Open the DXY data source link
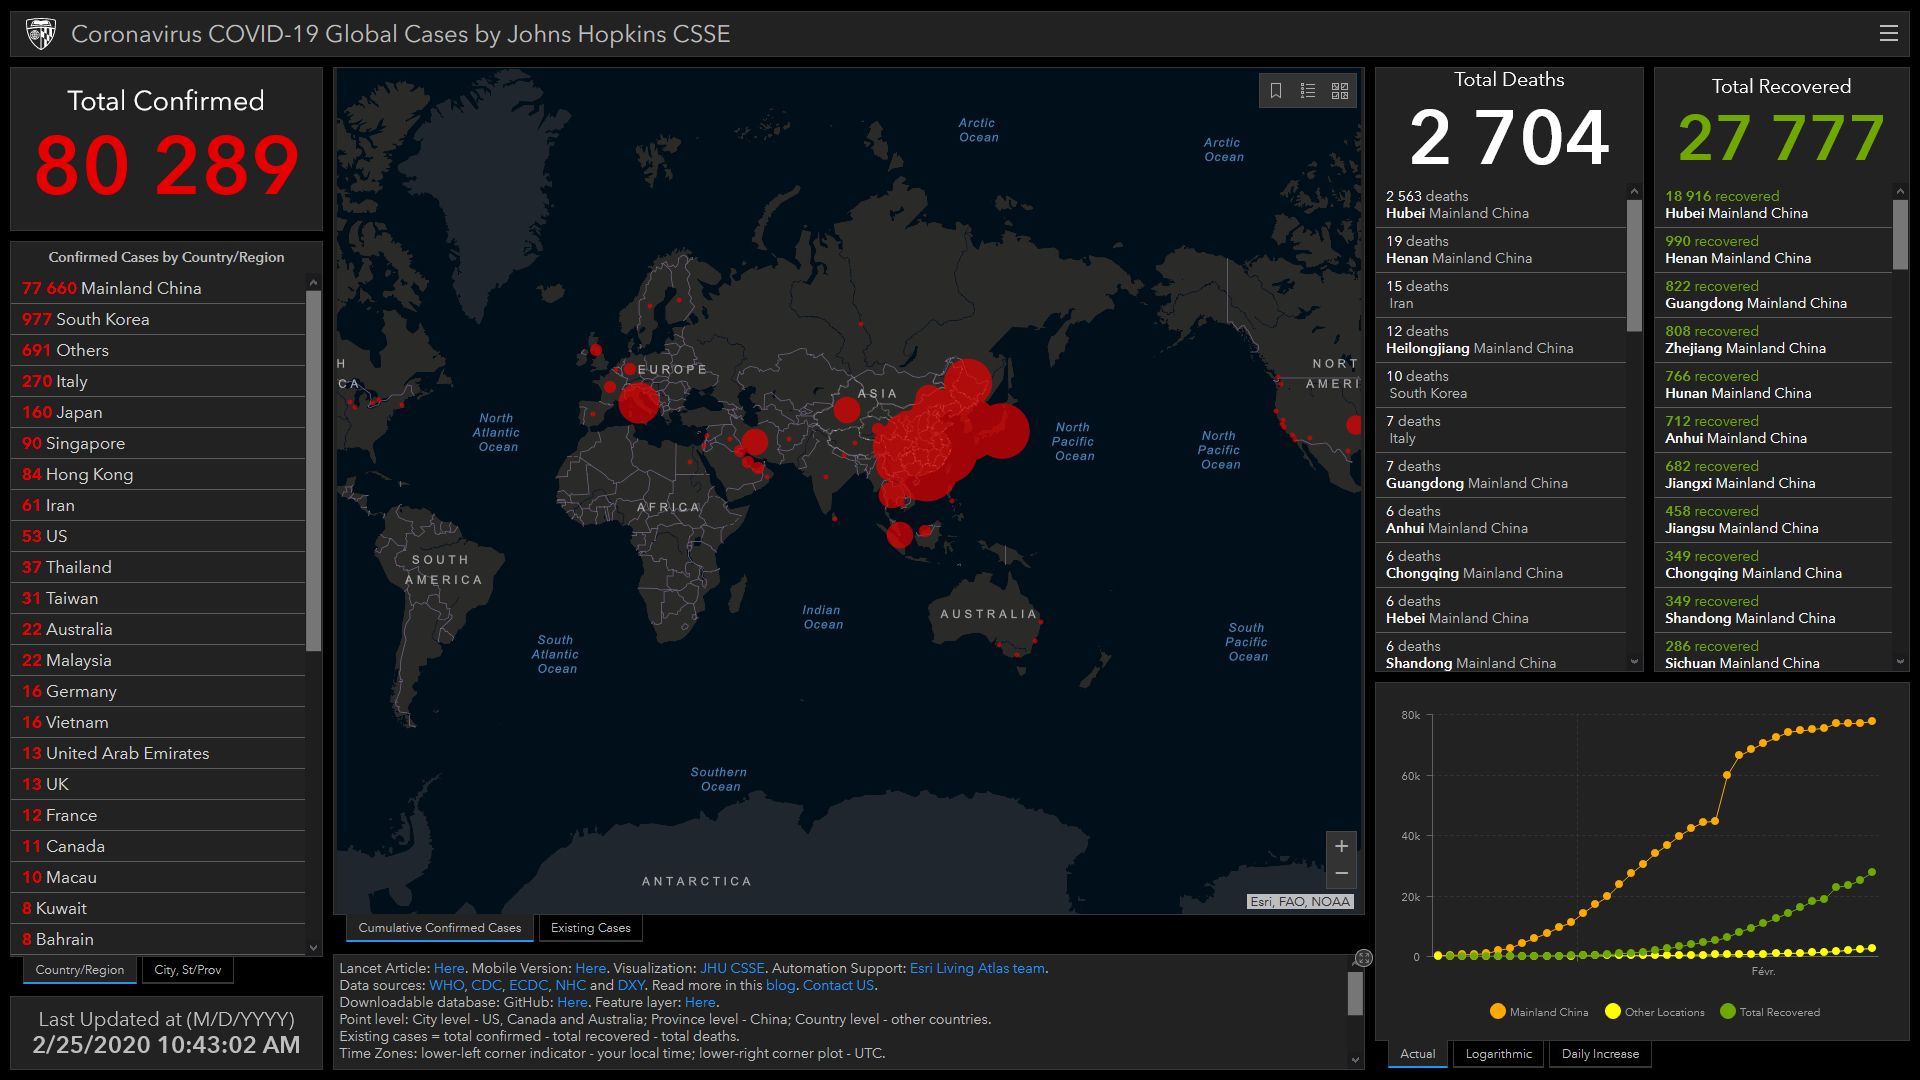1920x1080 pixels. point(631,985)
